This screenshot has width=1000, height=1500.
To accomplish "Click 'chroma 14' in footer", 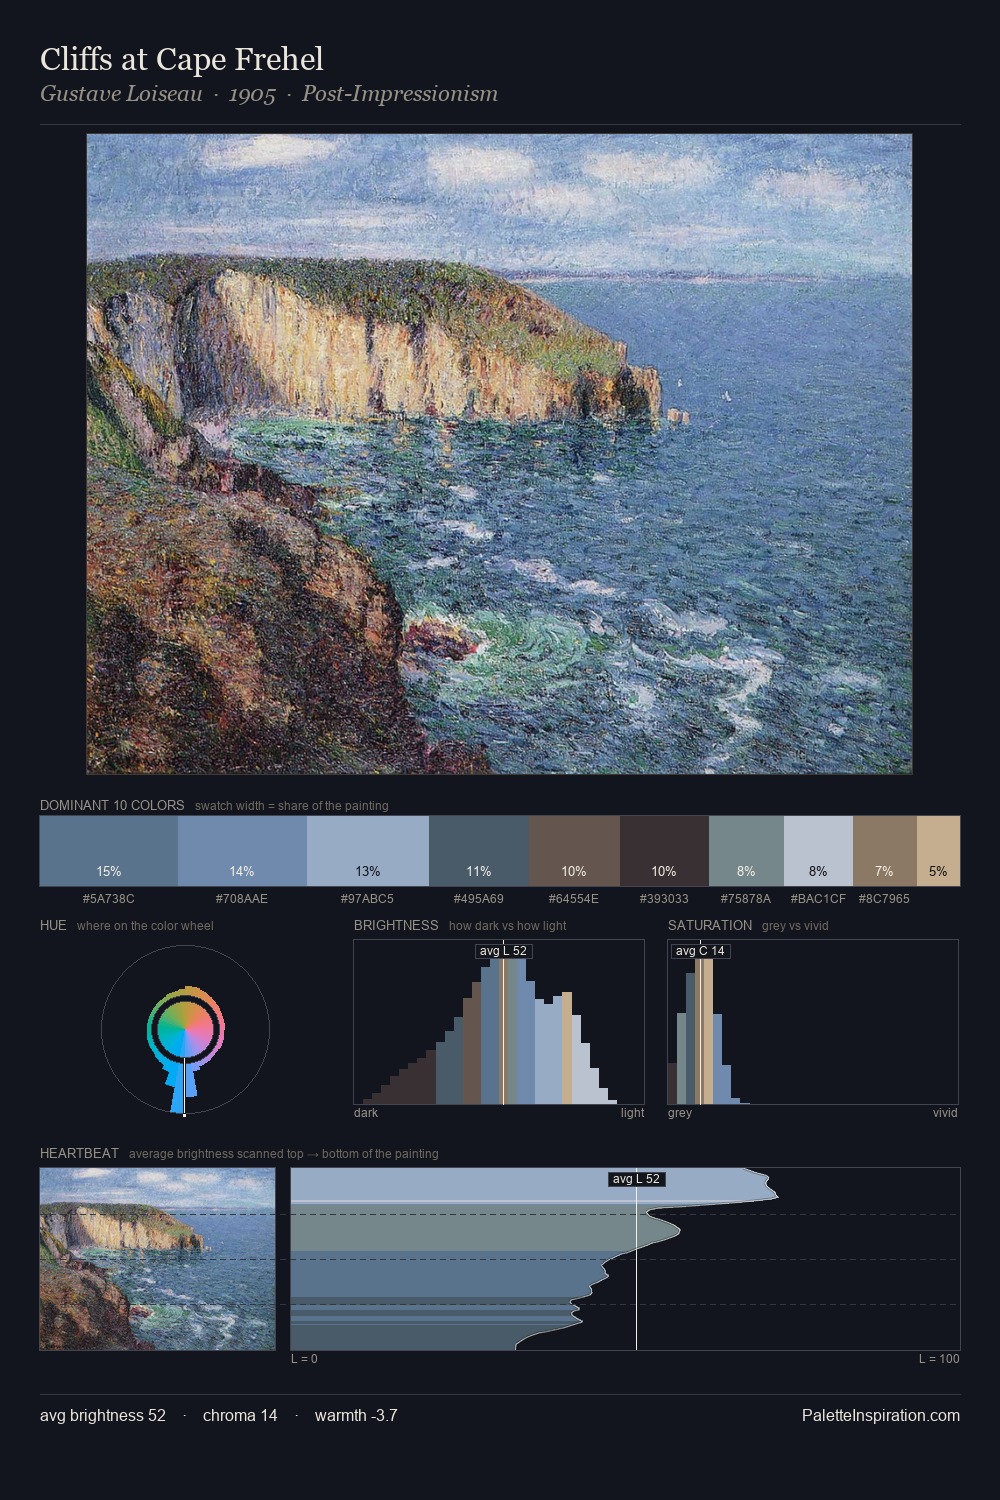I will click(240, 1415).
